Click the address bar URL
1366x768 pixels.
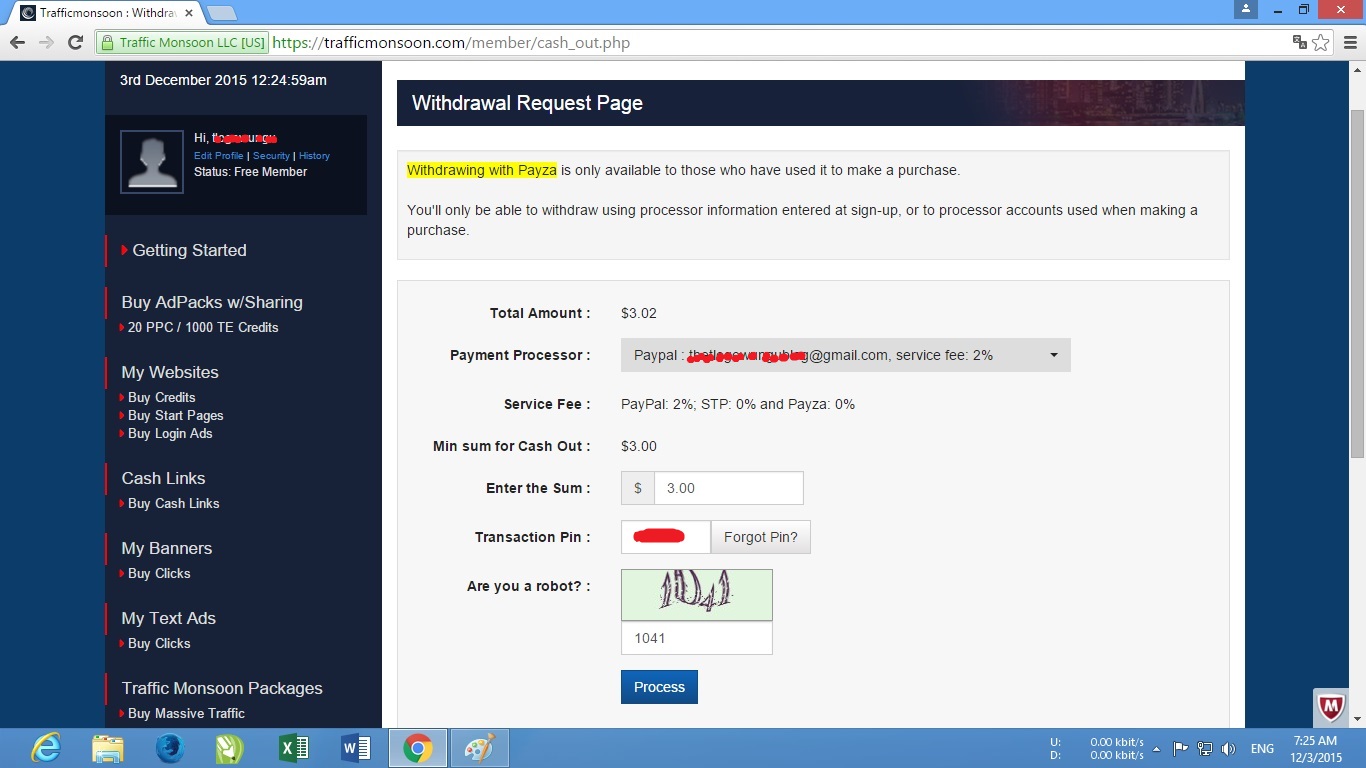451,43
